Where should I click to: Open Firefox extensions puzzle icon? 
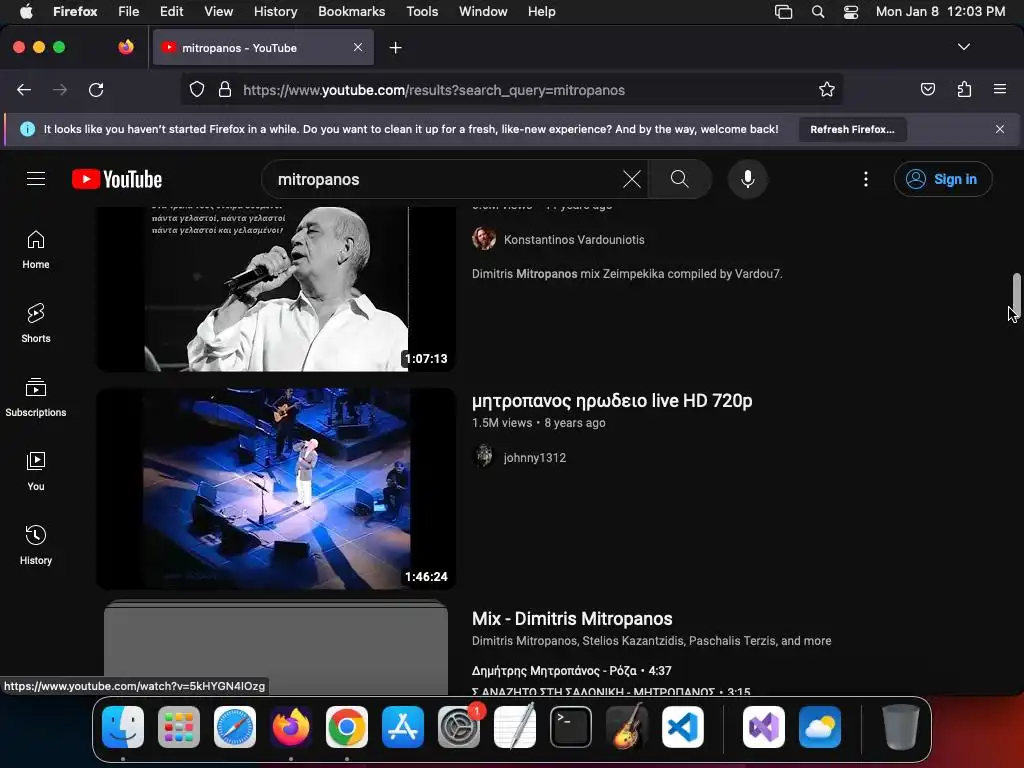[x=965, y=89]
